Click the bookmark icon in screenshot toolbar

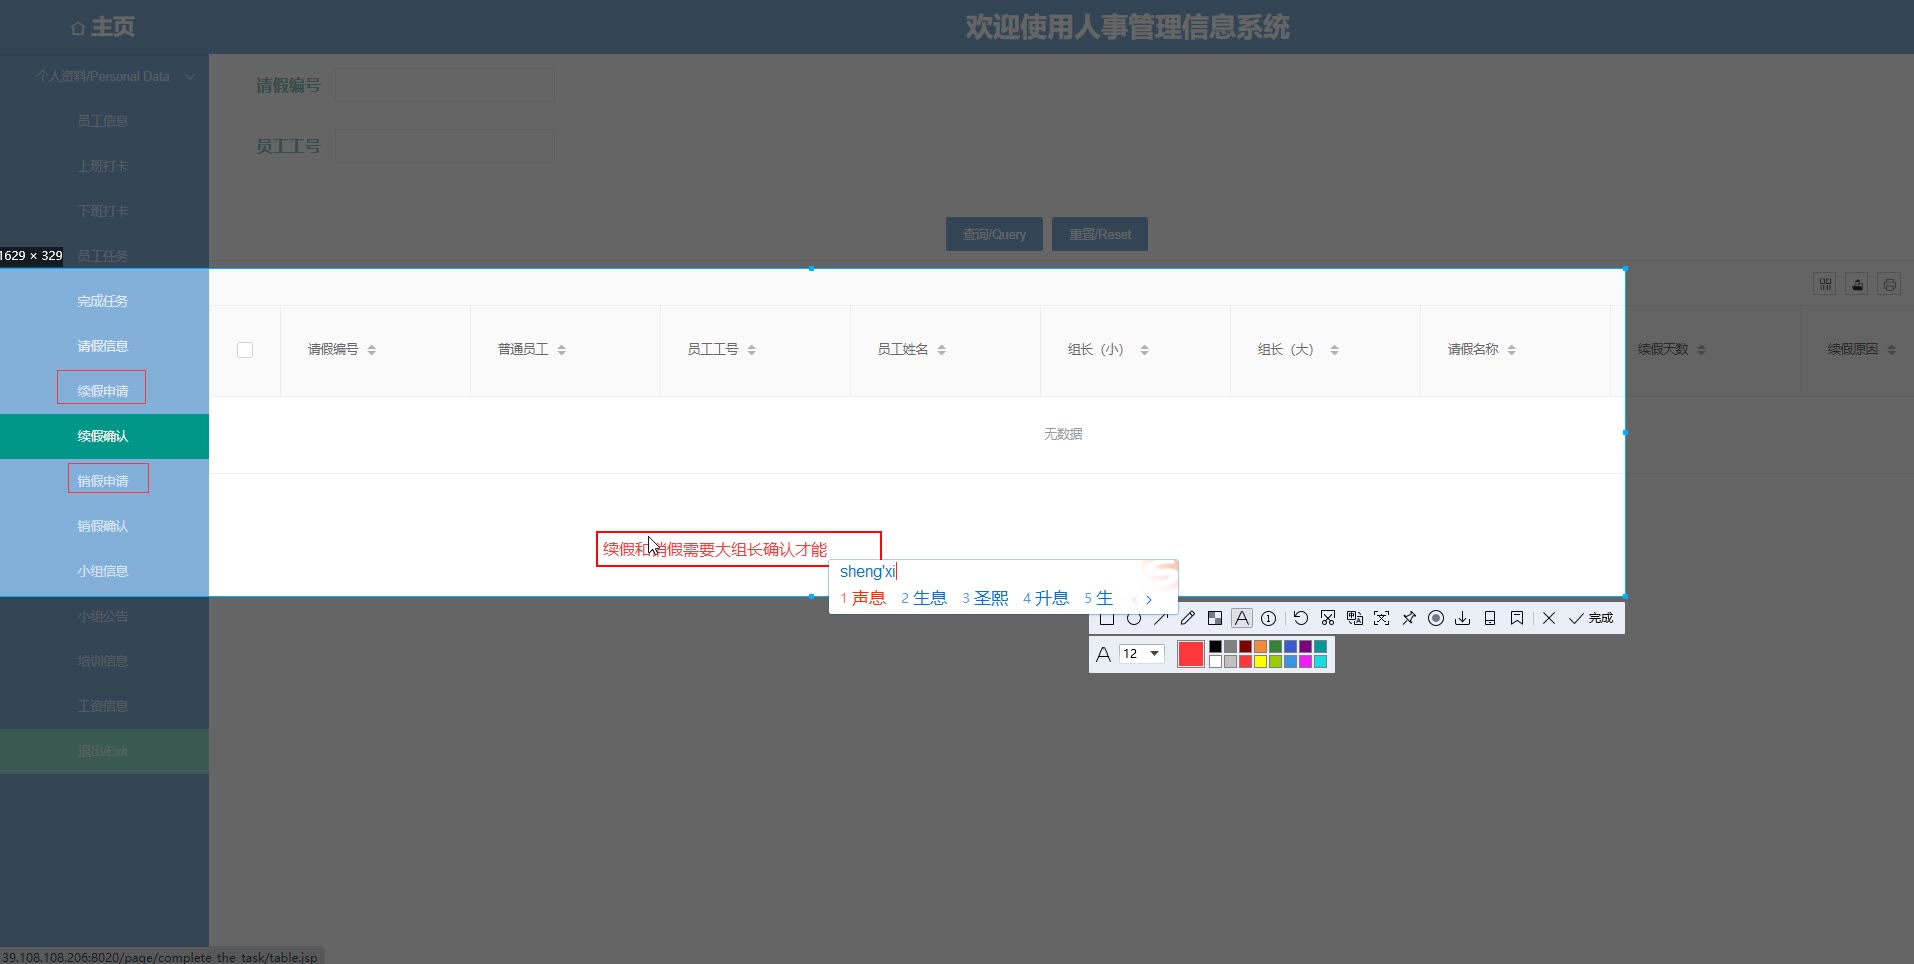[1517, 618]
